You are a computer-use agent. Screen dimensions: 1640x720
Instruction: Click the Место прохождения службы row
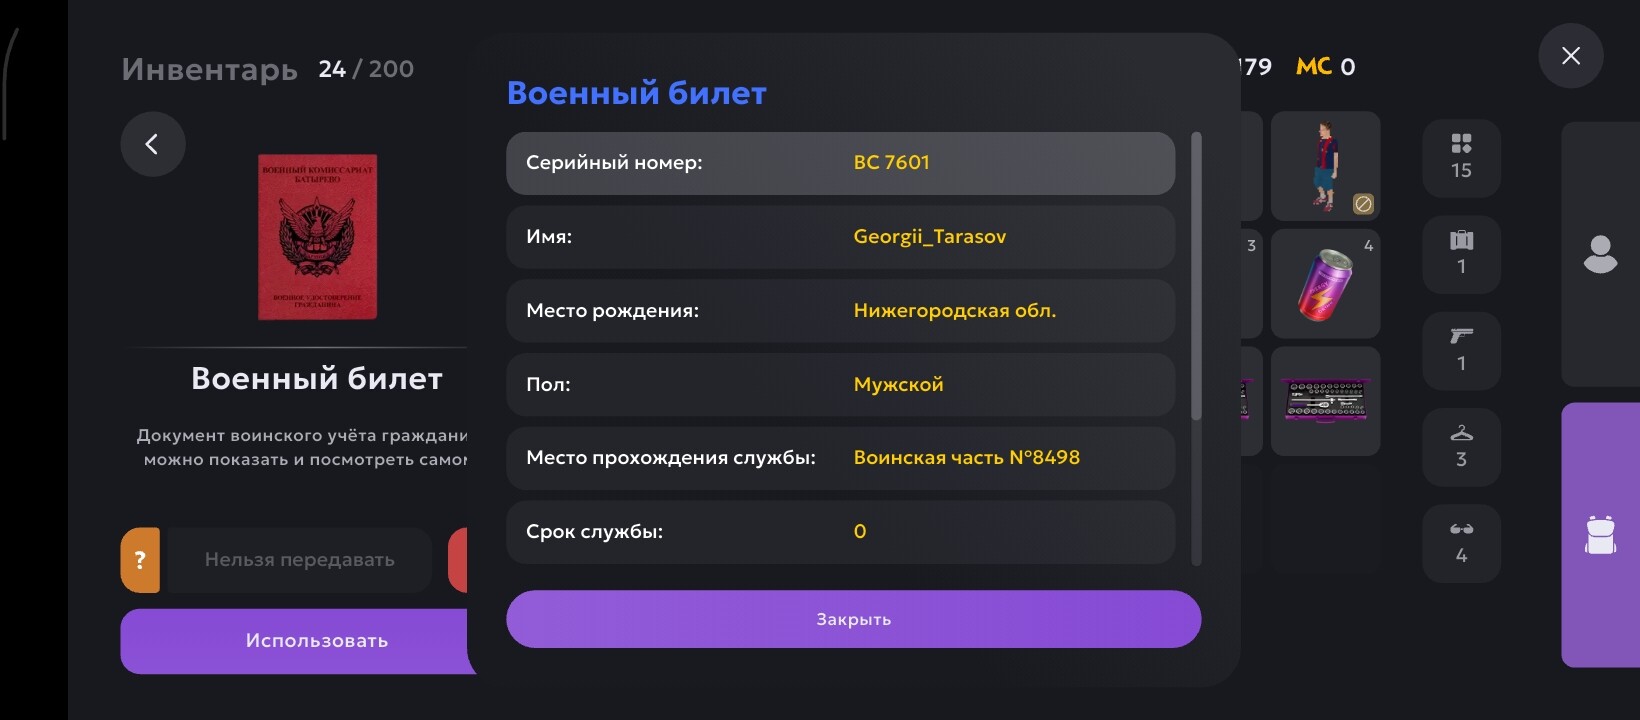840,458
